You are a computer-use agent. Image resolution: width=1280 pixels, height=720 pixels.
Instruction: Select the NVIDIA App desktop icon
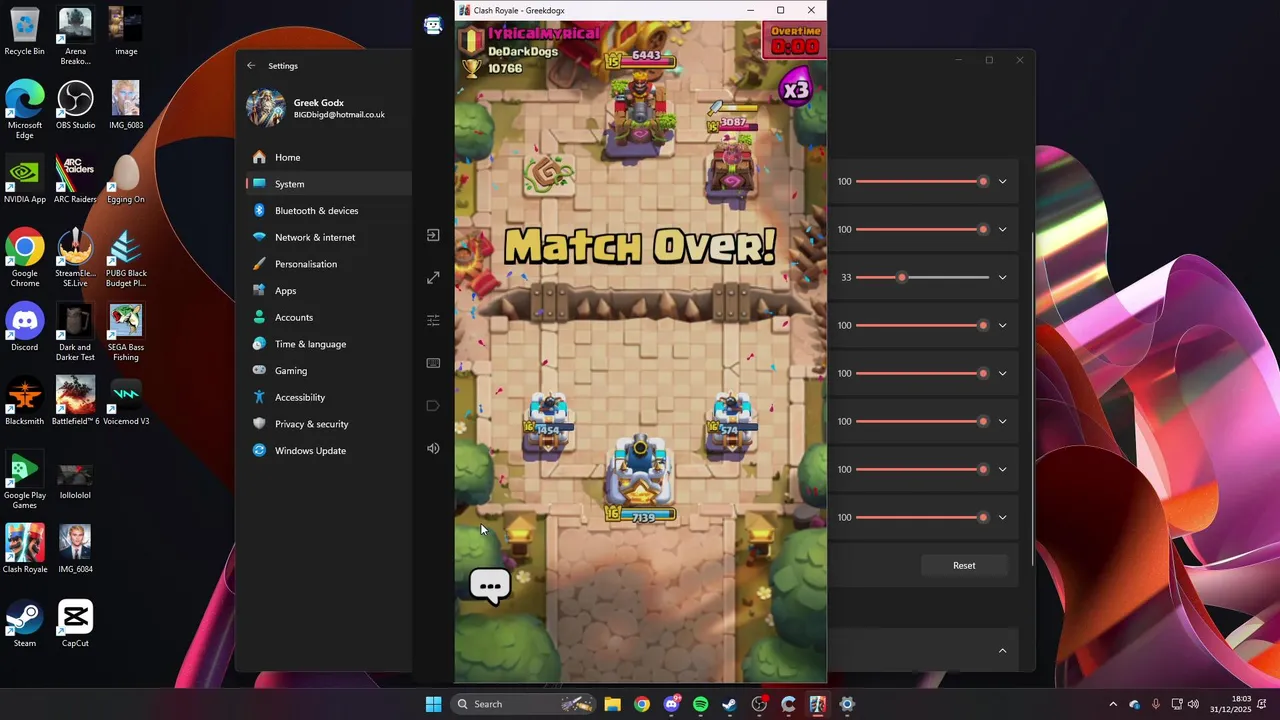tap(25, 179)
